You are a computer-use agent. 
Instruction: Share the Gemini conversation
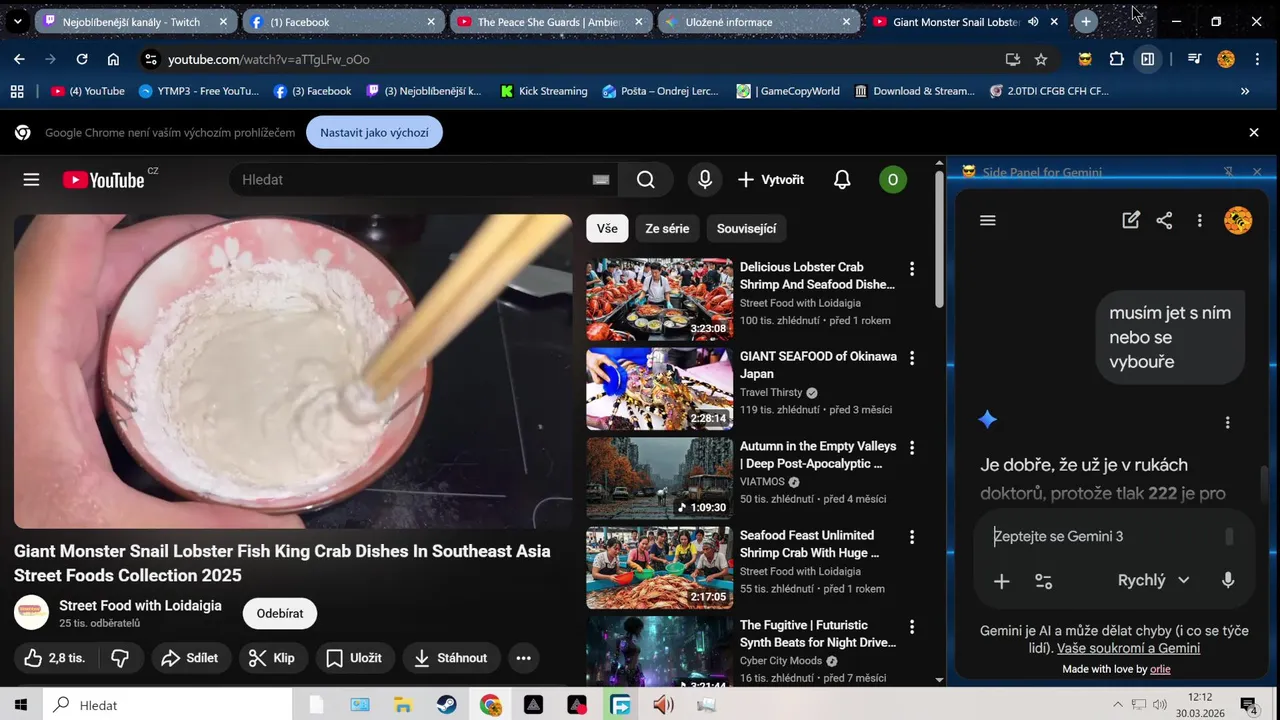click(1164, 221)
